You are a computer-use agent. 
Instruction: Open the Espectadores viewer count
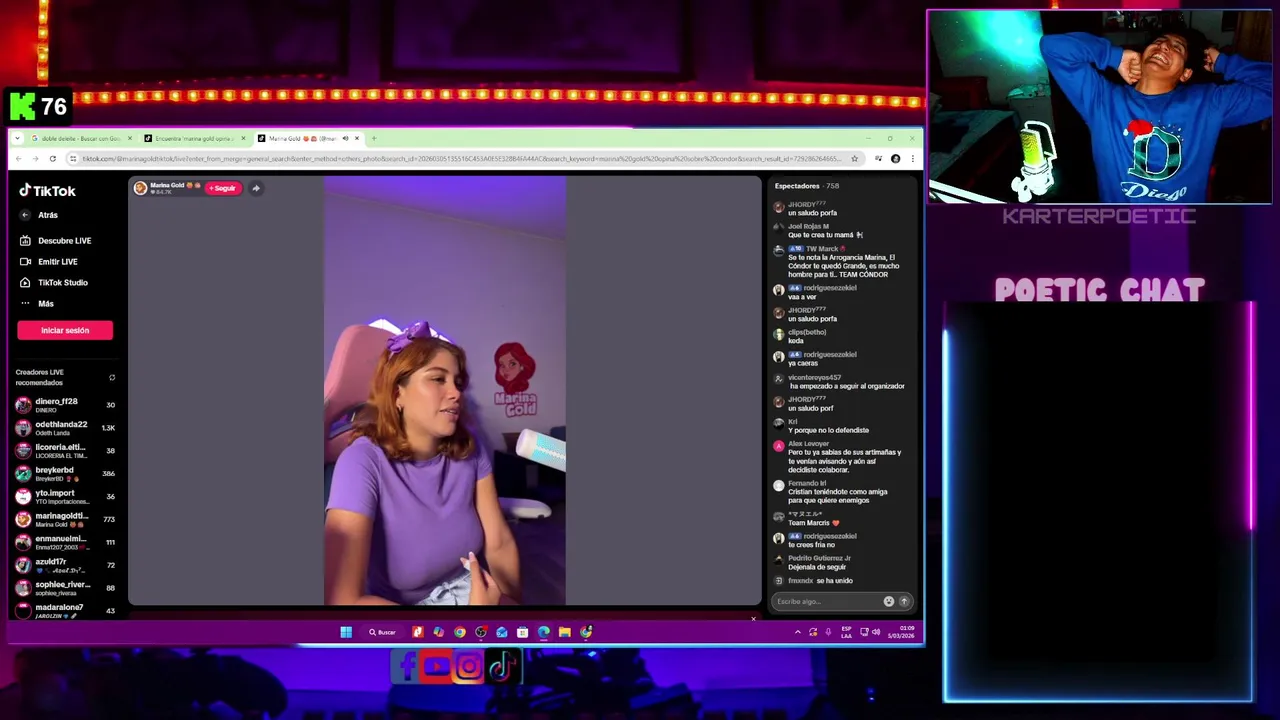point(807,186)
